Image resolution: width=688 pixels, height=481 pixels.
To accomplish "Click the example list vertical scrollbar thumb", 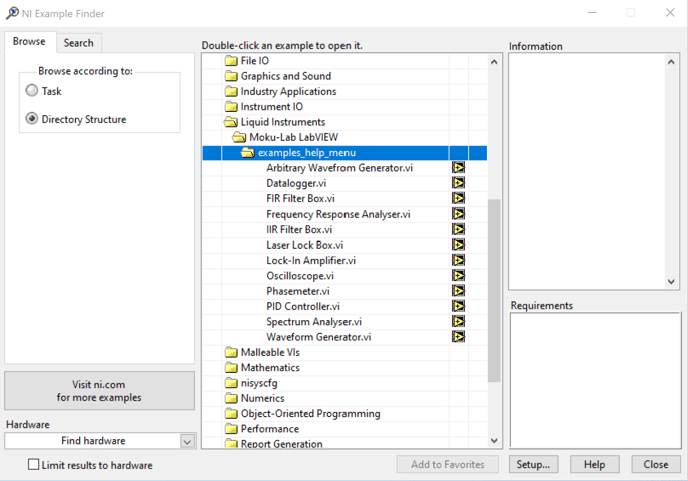I will 494,291.
